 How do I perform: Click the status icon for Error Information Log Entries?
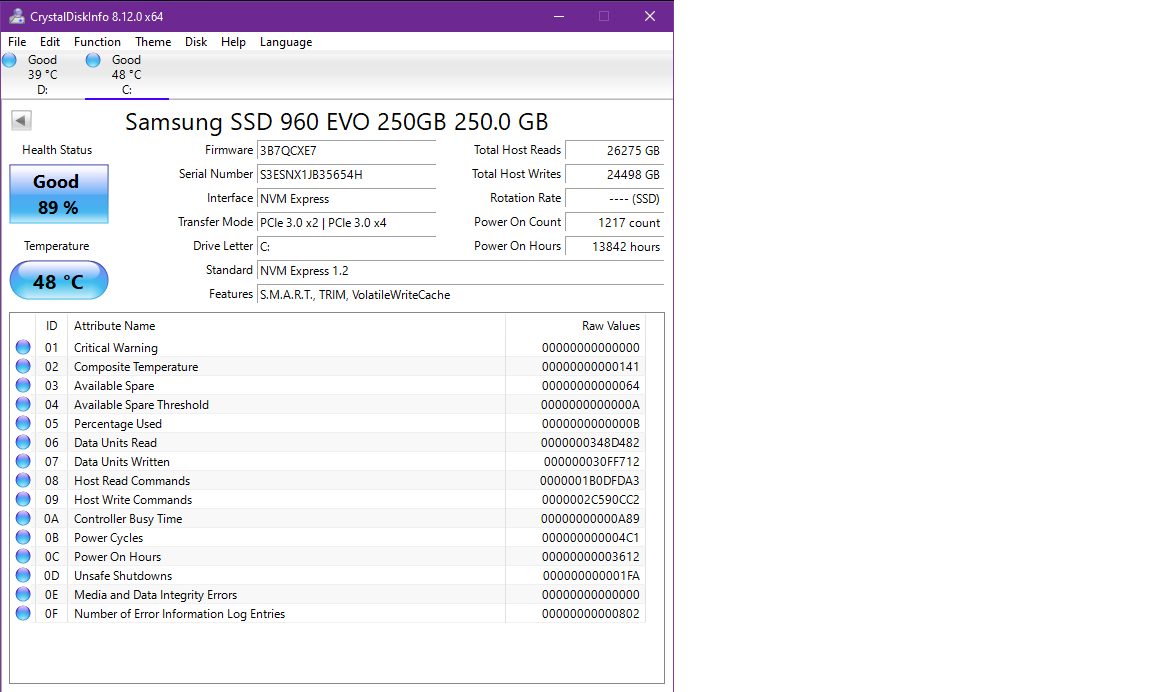[x=23, y=613]
